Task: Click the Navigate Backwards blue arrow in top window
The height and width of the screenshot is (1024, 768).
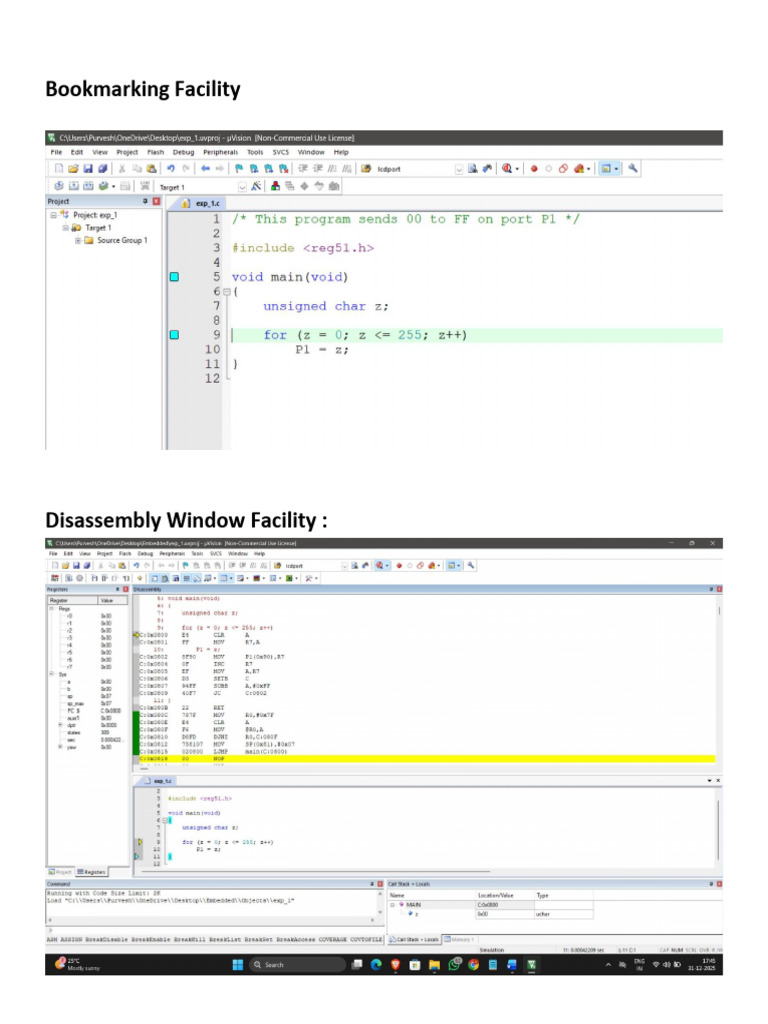Action: point(205,168)
